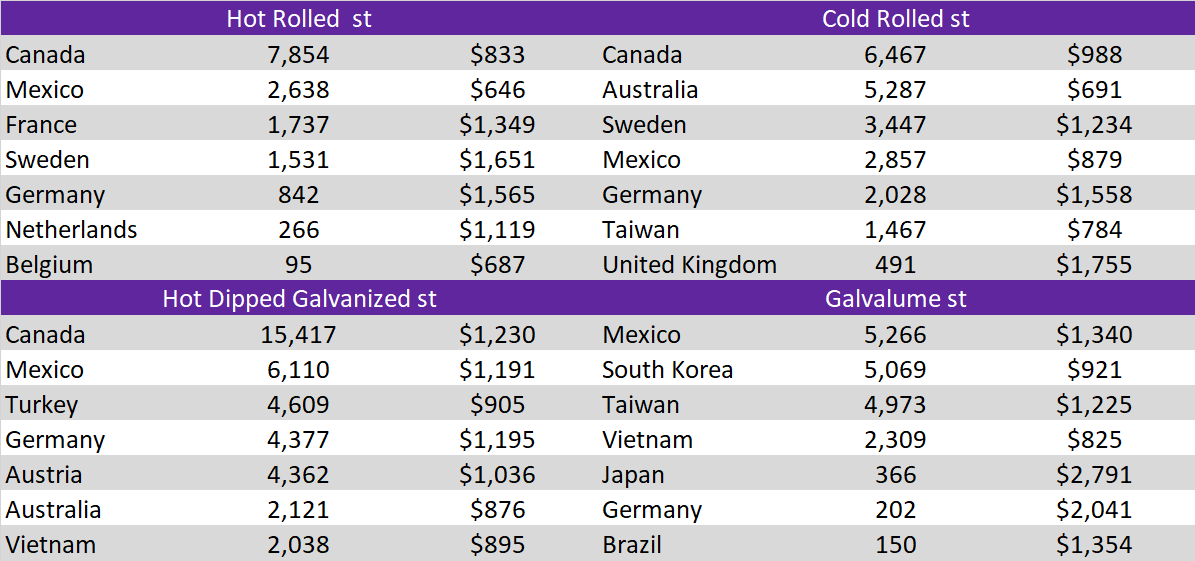Select the 7,854 tonnage cell
The width and height of the screenshot is (1195, 561).
299,55
